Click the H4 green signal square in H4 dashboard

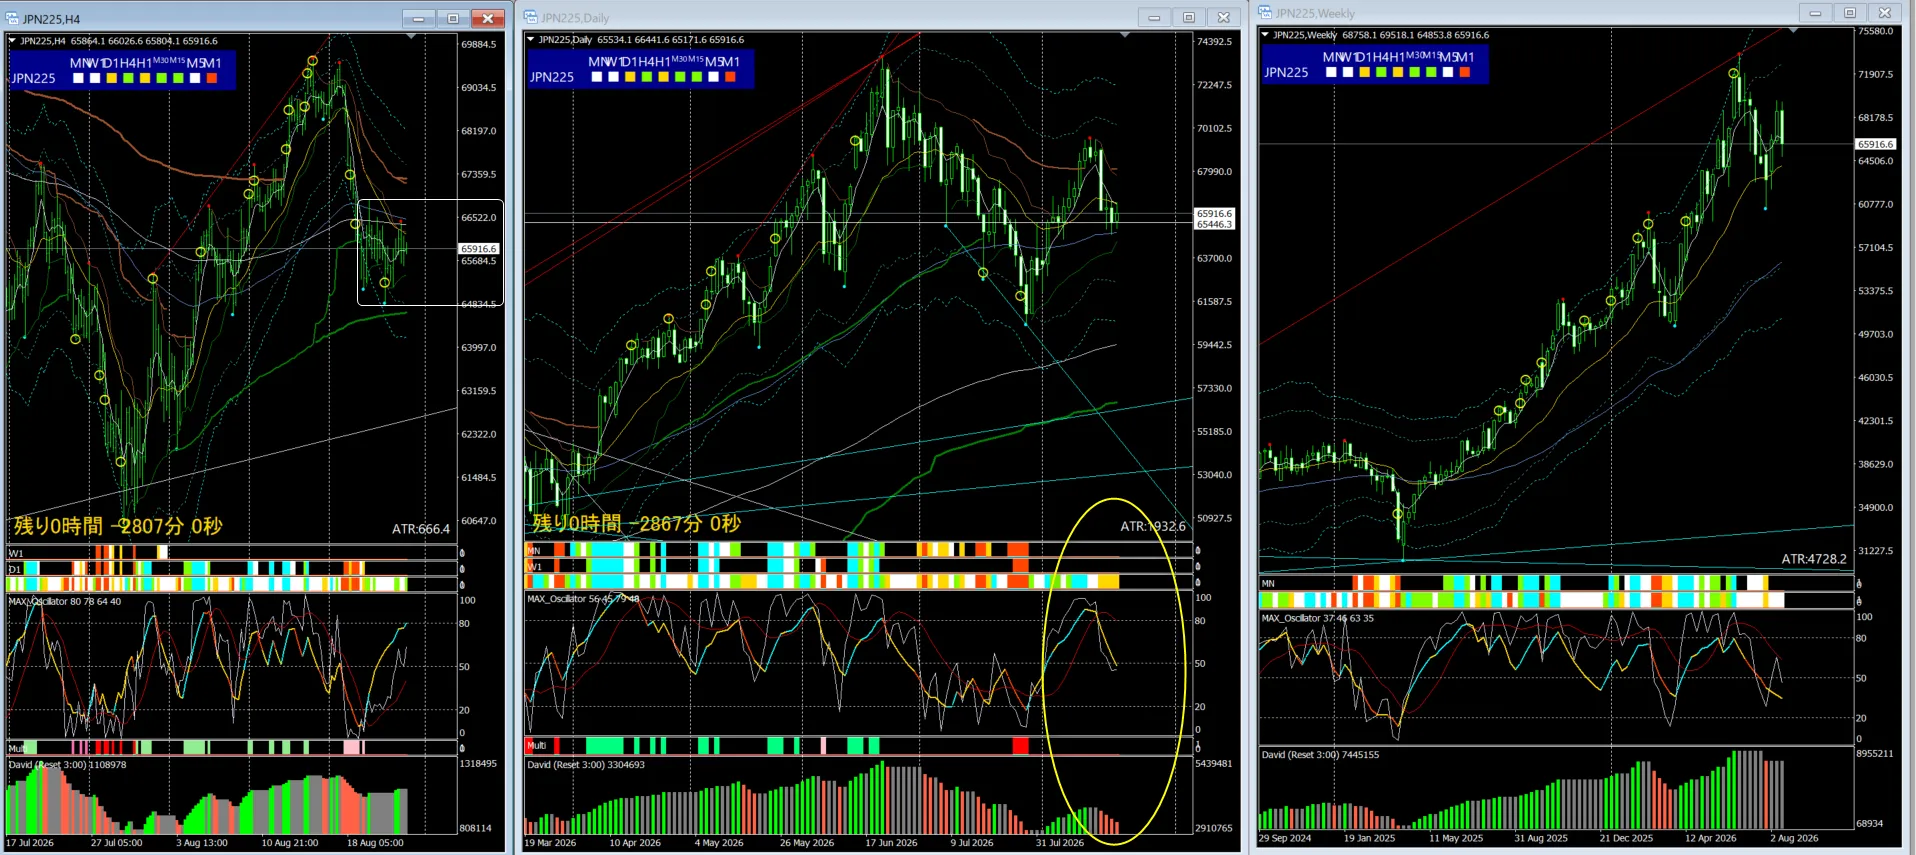pos(128,78)
